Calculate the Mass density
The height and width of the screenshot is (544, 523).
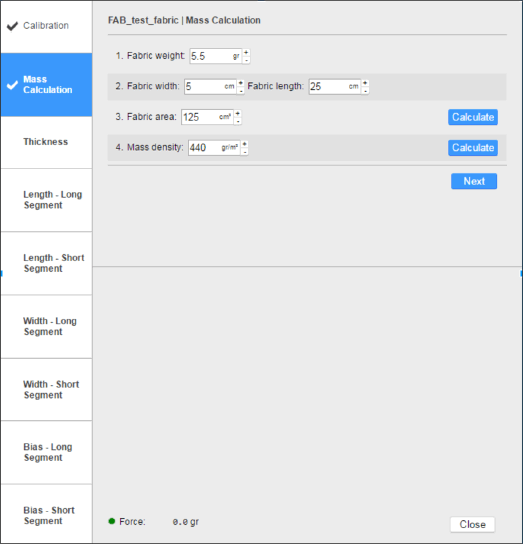pyautogui.click(x=473, y=148)
